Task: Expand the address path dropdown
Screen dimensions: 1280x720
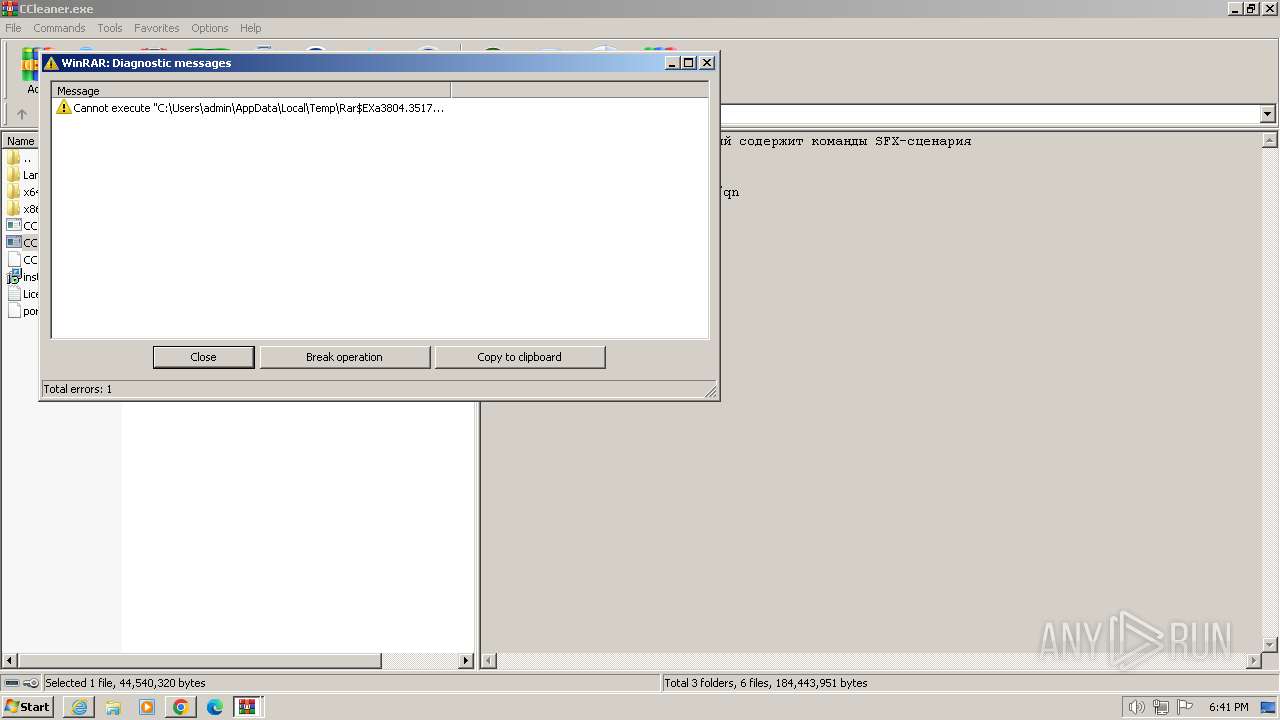Action: [1267, 114]
